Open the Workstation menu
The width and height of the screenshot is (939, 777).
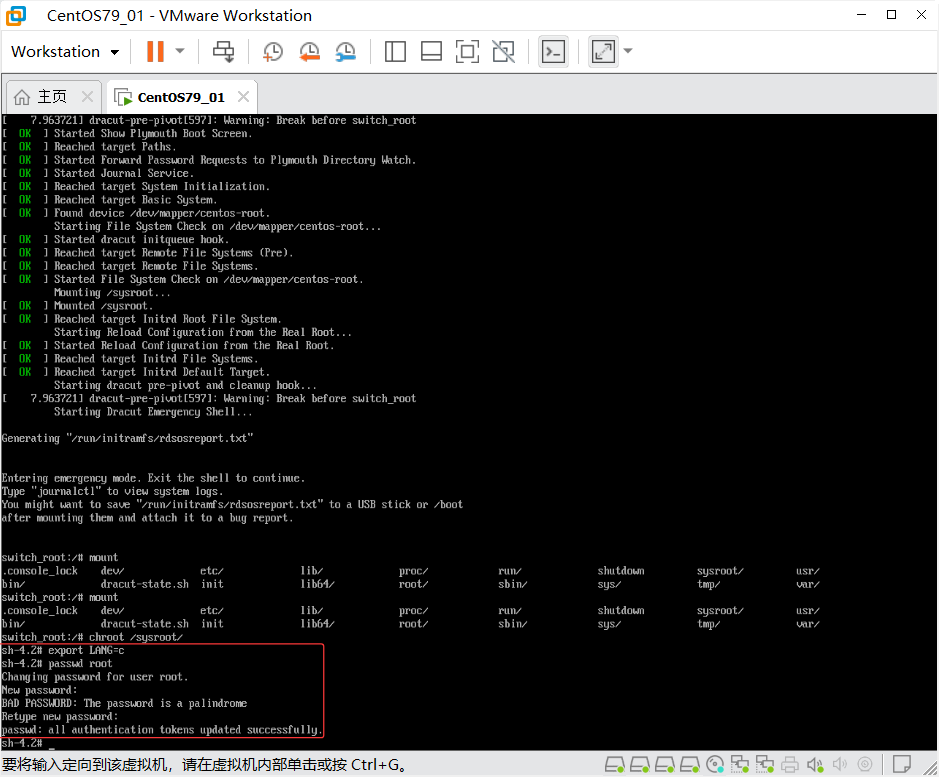pos(65,52)
